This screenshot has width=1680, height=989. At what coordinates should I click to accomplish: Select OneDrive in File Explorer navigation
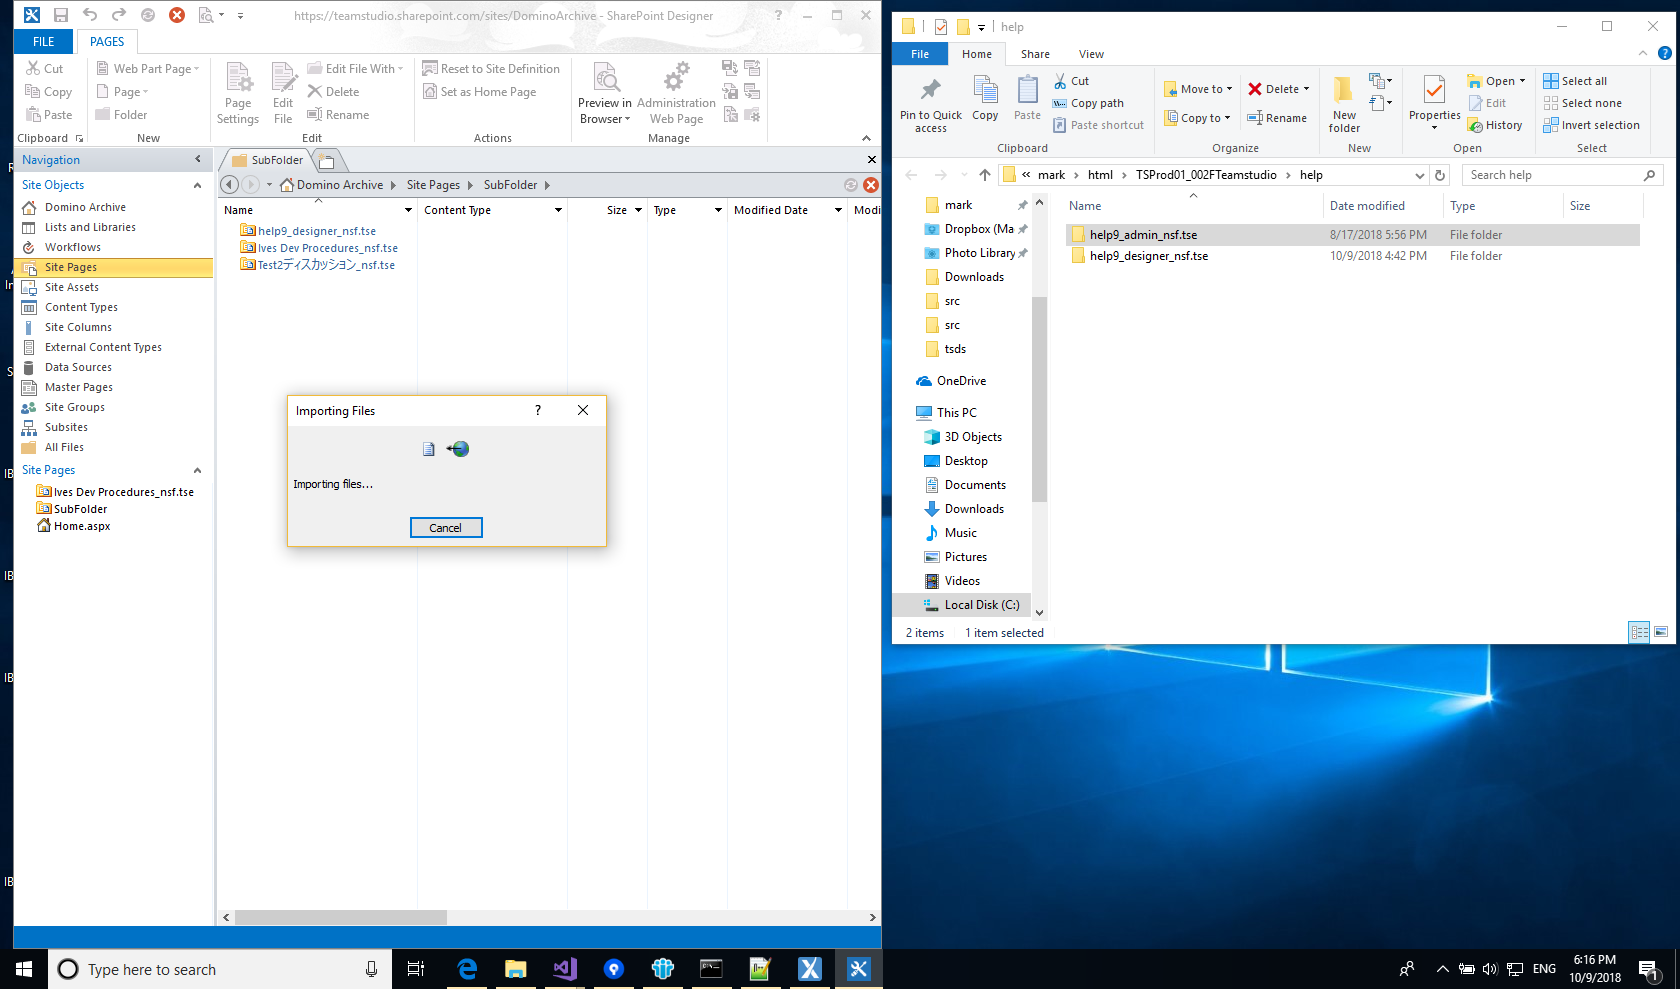point(961,381)
